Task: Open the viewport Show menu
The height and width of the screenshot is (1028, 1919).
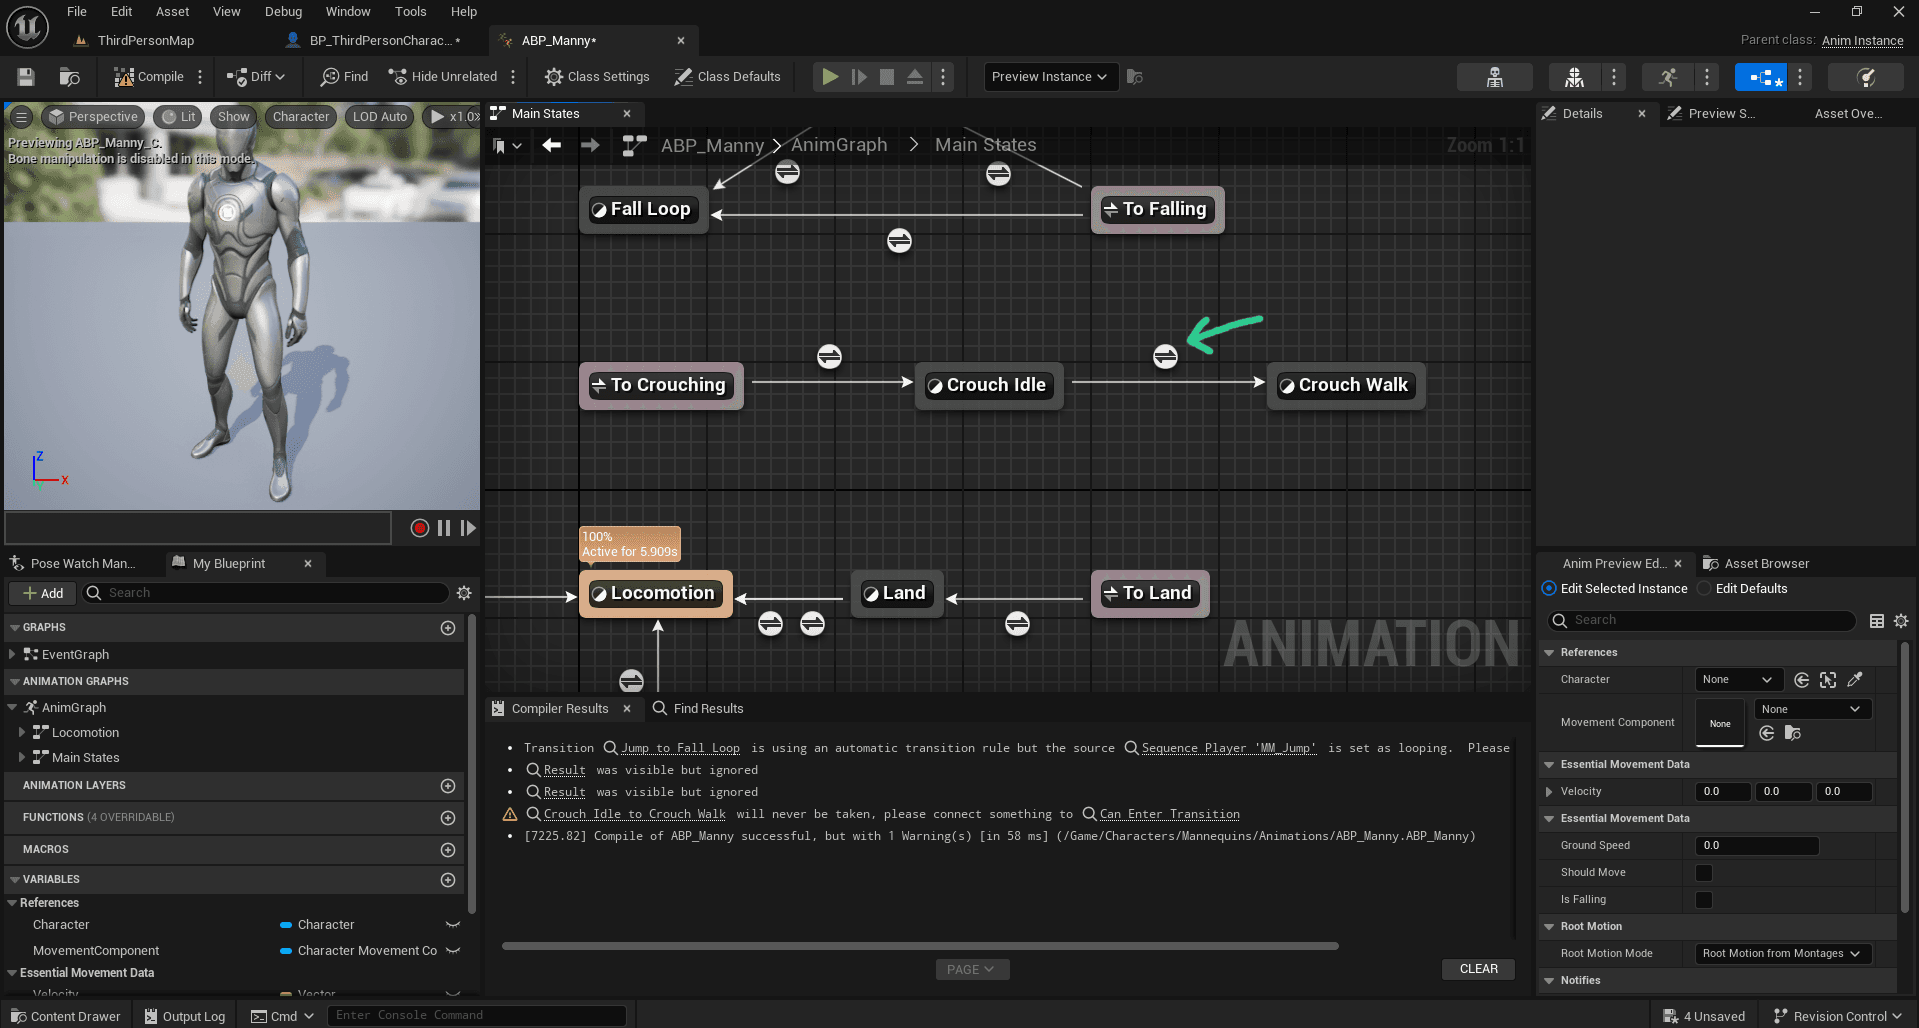Action: (x=234, y=117)
